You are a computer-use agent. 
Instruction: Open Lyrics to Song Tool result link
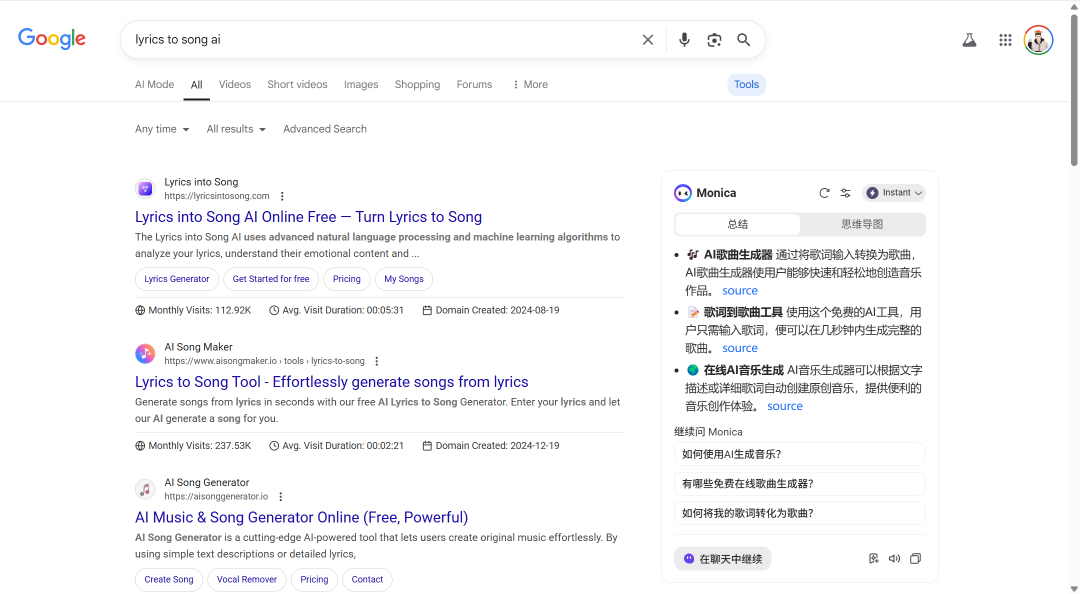pyautogui.click(x=332, y=382)
